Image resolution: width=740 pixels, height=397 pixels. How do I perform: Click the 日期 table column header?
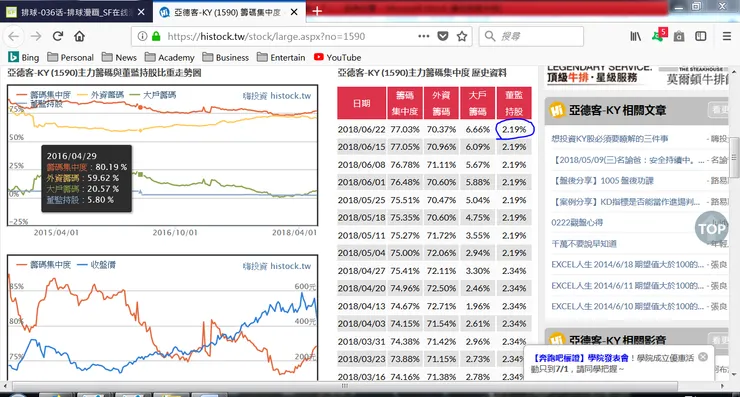362,103
